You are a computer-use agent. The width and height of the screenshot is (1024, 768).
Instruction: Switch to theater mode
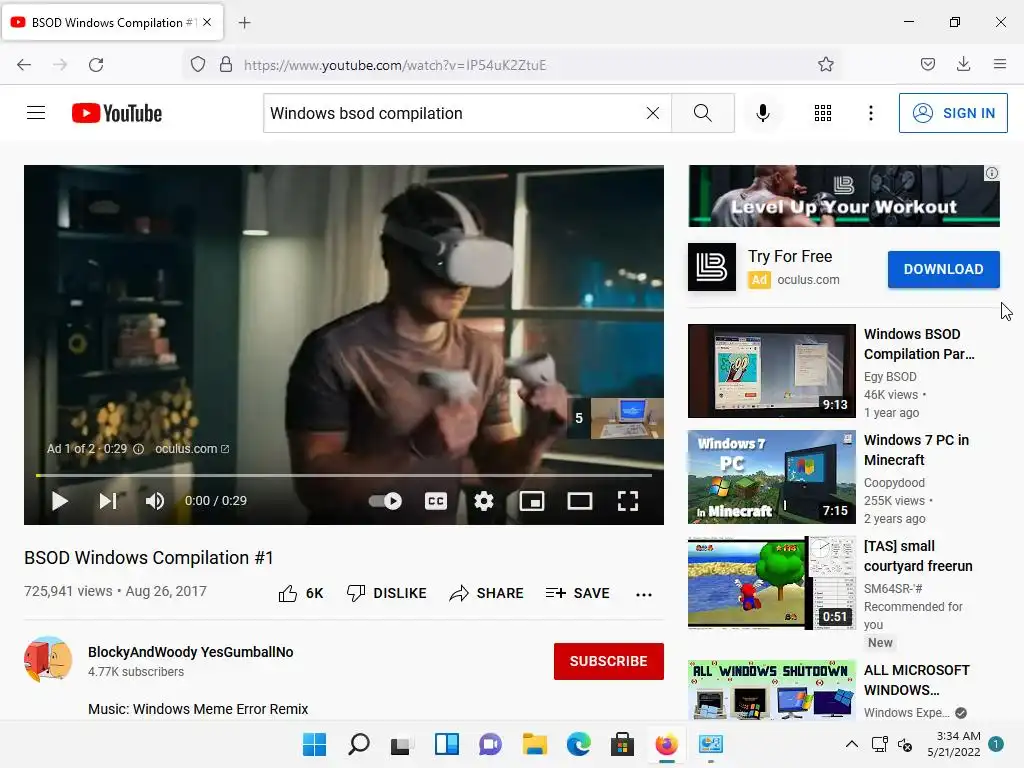[x=580, y=501]
